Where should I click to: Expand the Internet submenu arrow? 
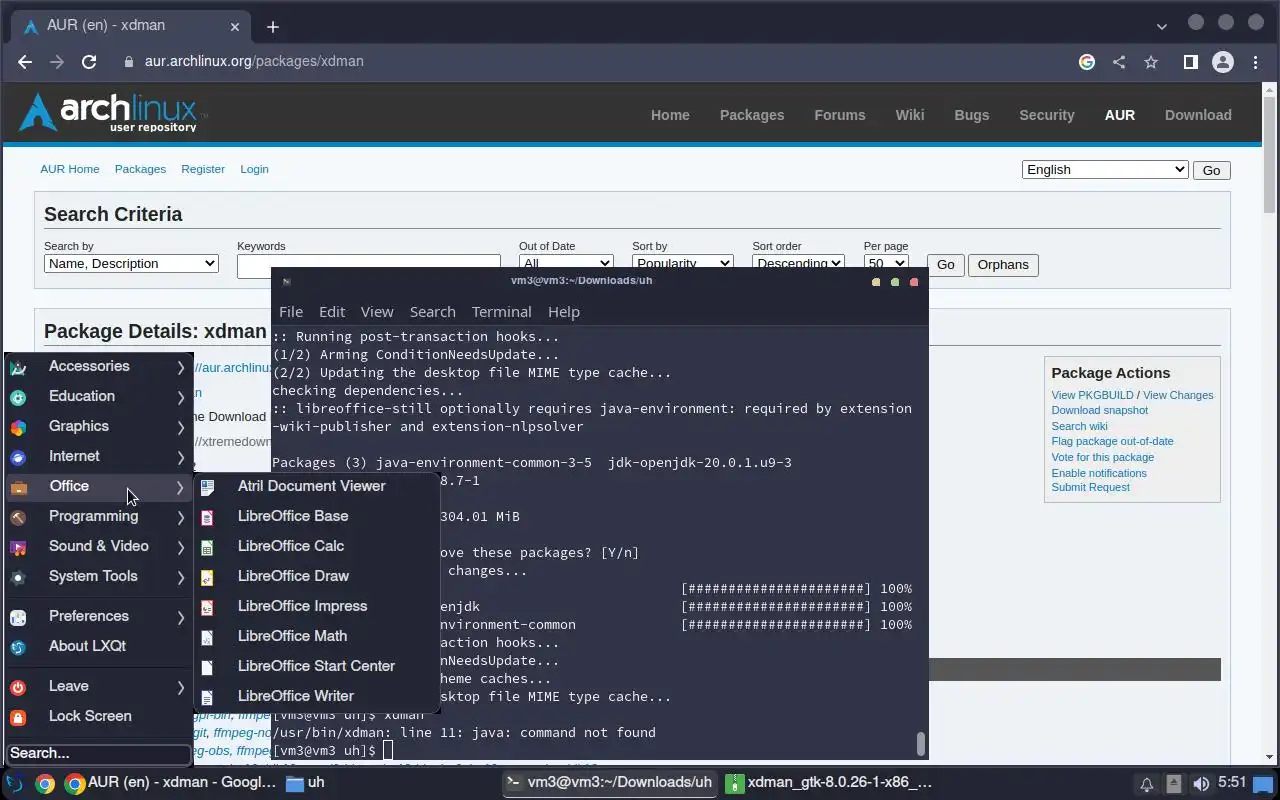point(181,457)
